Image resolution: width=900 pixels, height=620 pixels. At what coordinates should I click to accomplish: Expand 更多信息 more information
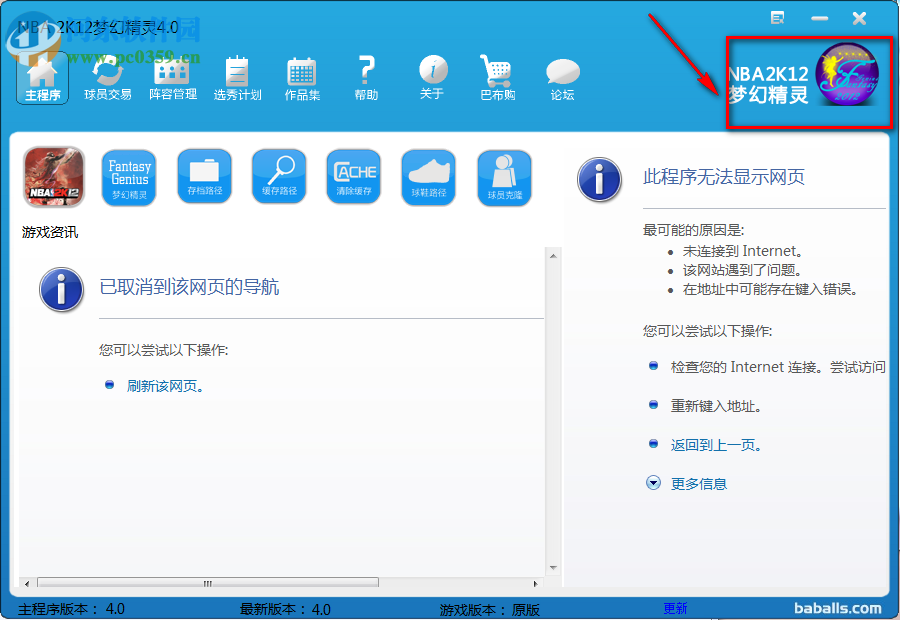click(699, 484)
